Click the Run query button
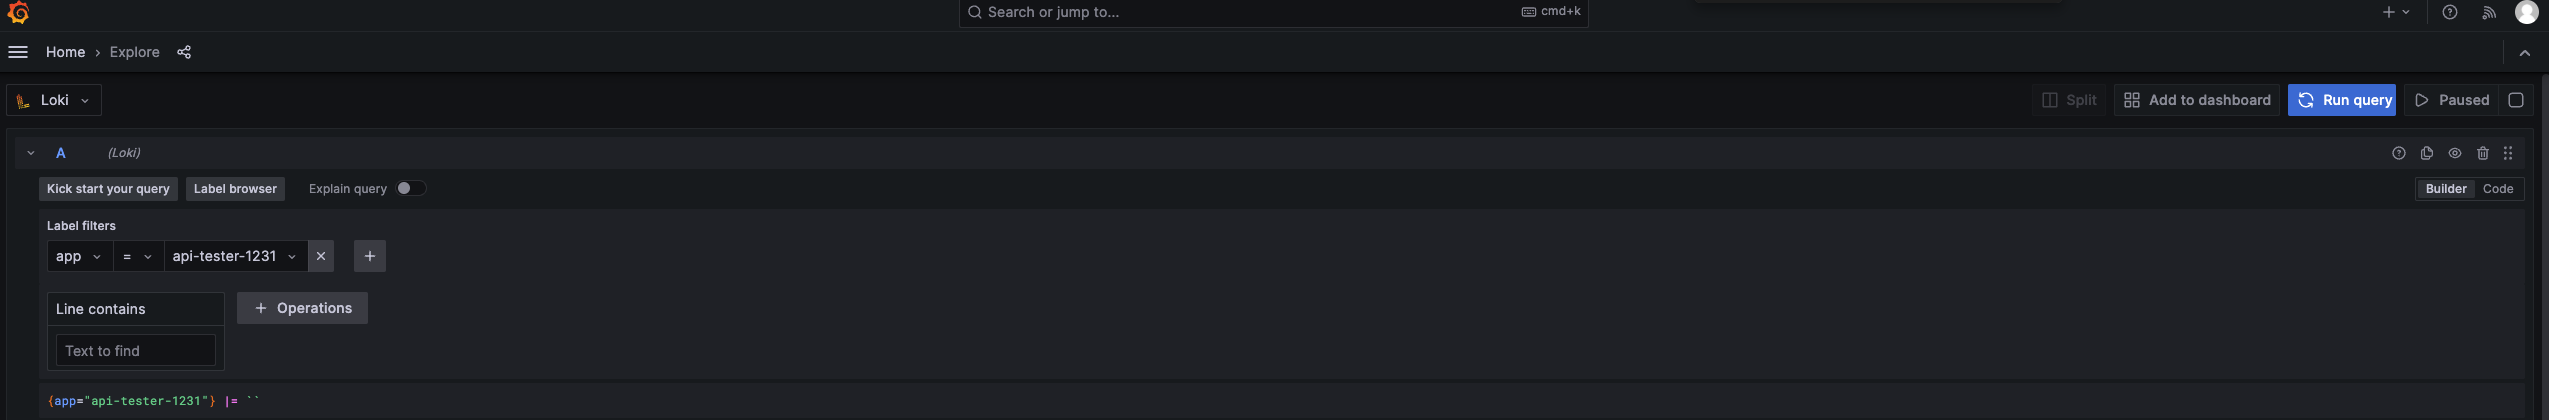 [x=2341, y=100]
